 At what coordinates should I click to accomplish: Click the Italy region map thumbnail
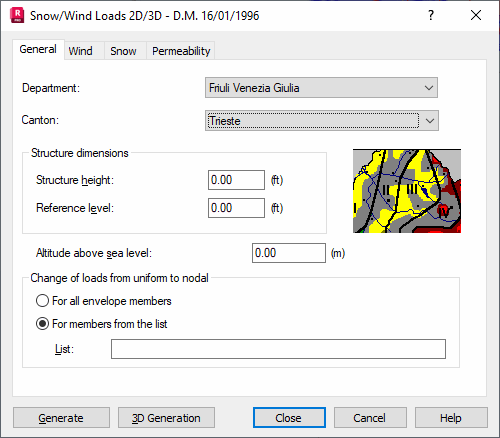click(x=407, y=191)
